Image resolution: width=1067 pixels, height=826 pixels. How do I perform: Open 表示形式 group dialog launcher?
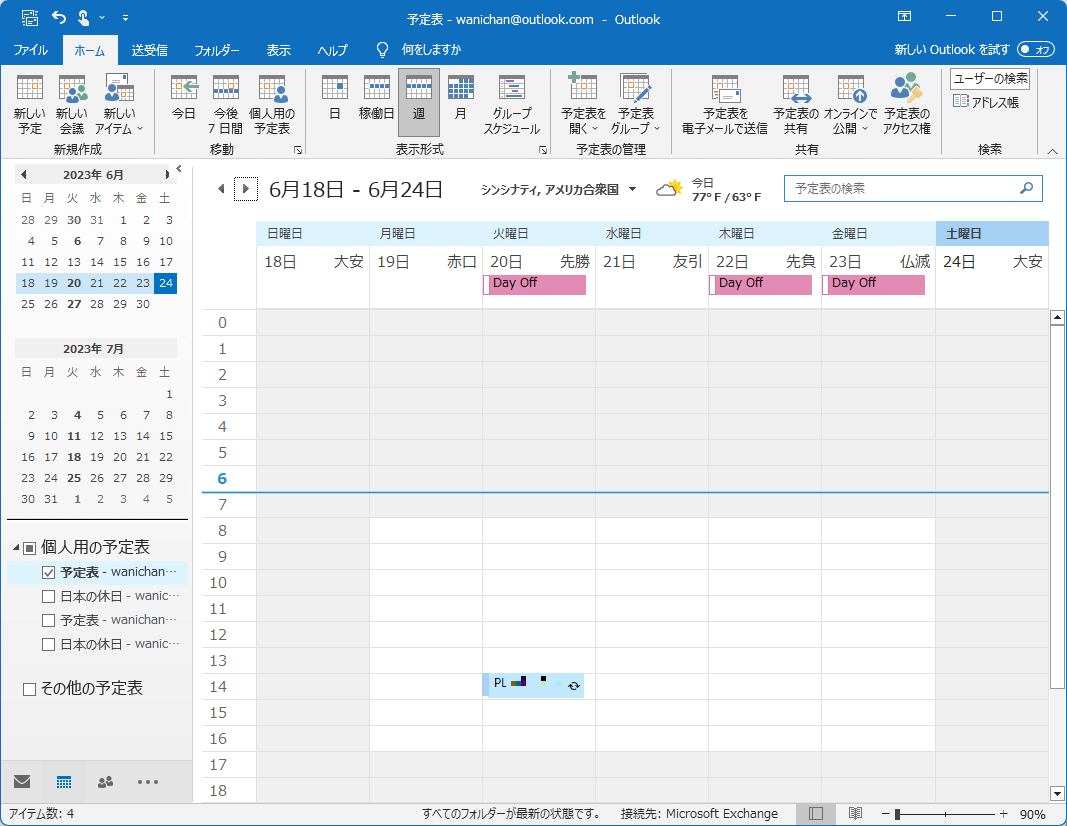(x=542, y=150)
